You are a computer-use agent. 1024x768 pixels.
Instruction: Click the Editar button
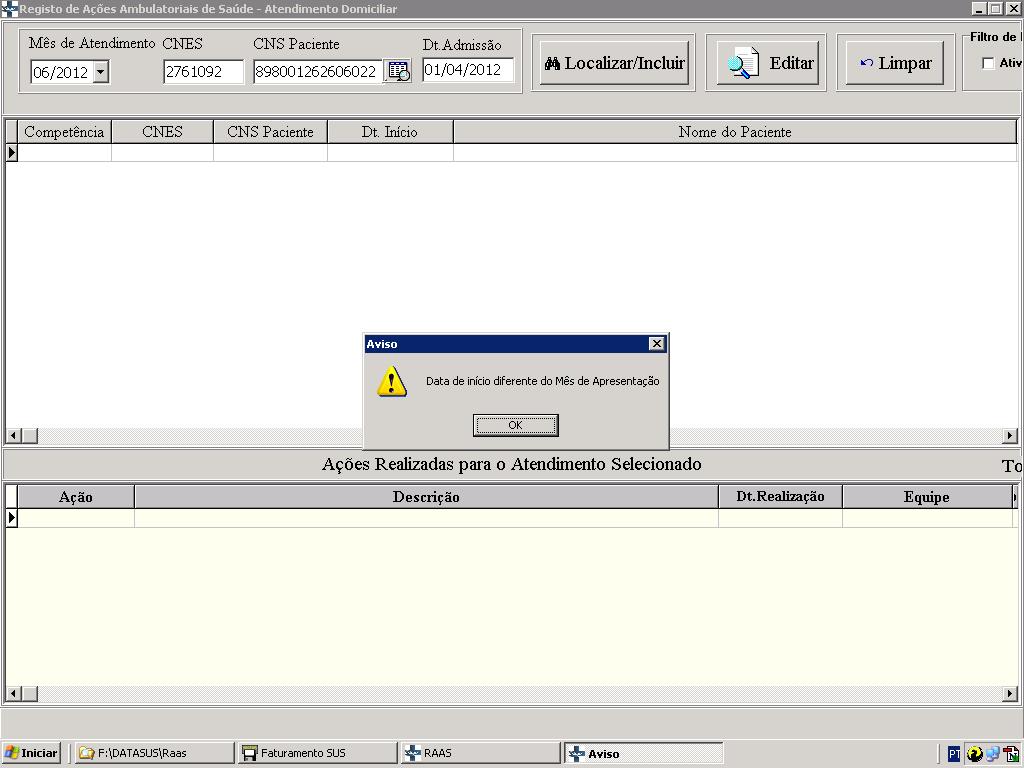pyautogui.click(x=766, y=63)
